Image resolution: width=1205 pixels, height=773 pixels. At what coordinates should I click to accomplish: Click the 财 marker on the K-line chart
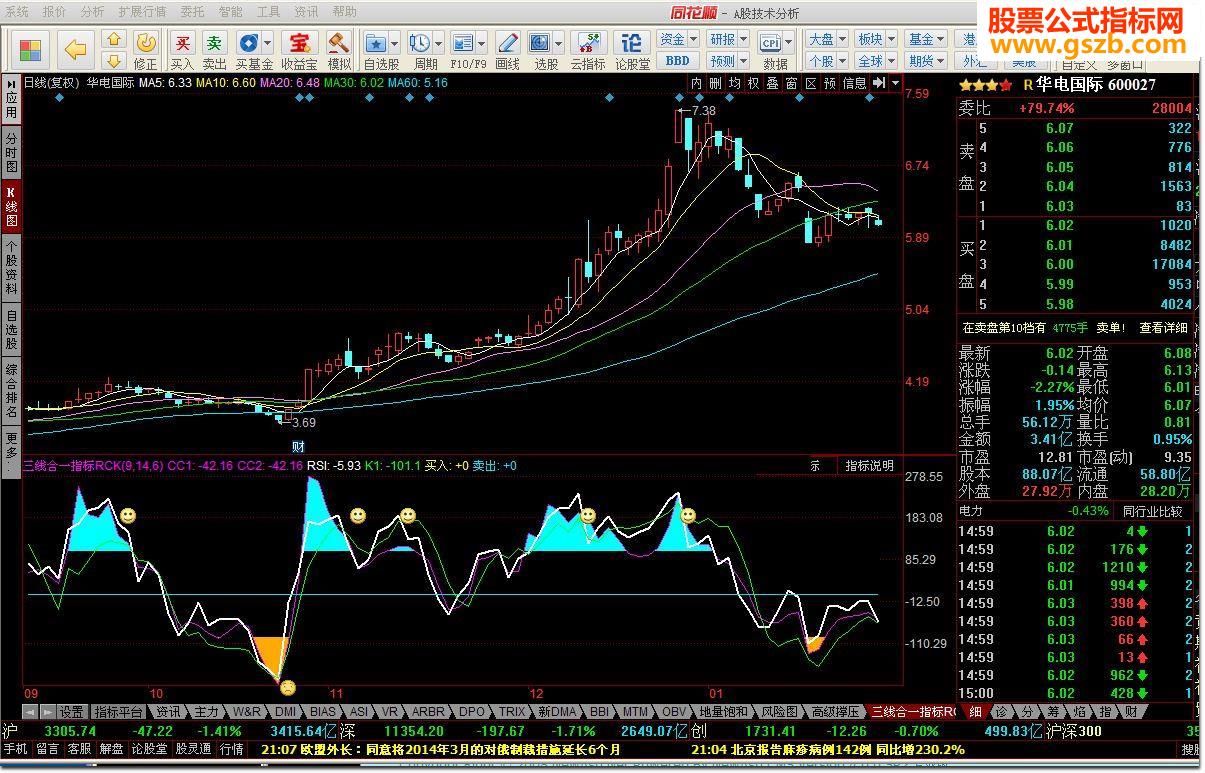click(297, 446)
